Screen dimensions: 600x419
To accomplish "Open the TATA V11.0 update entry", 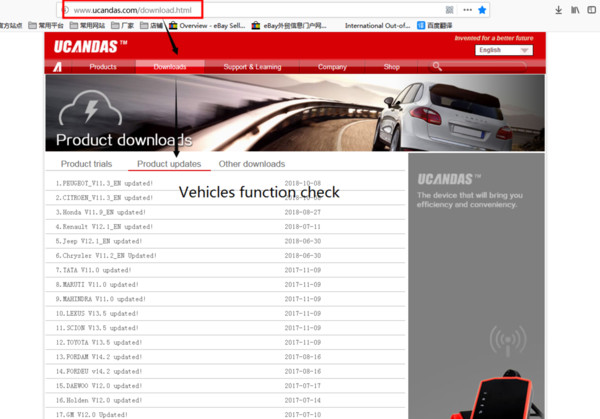I will coord(93,270).
